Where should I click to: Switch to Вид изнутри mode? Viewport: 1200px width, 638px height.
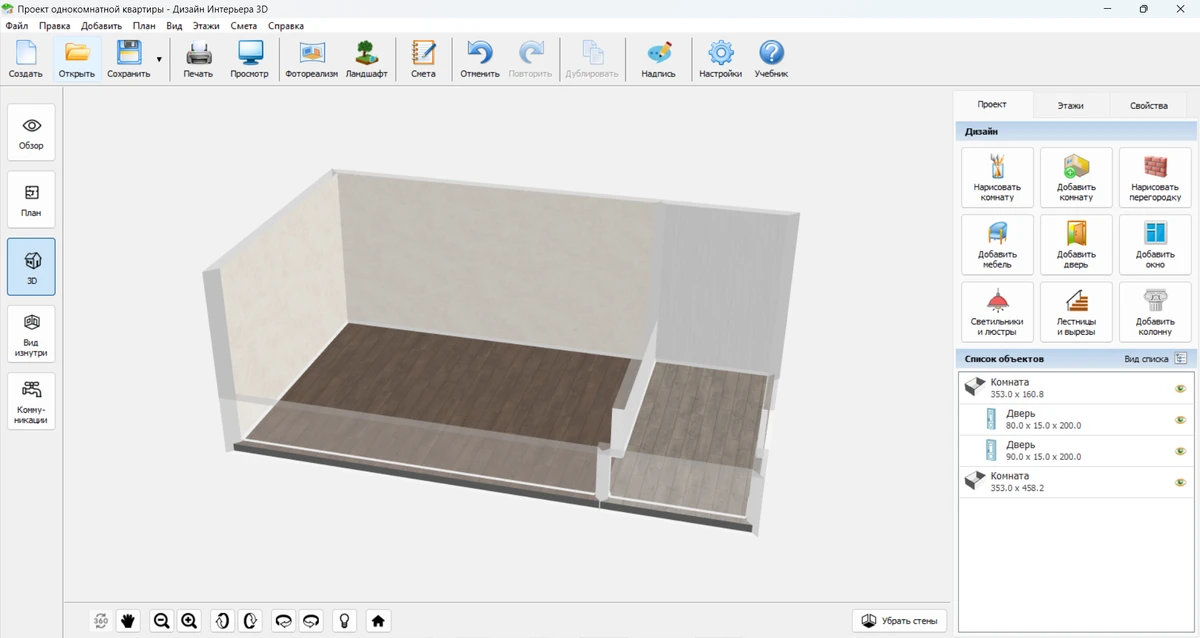[31, 334]
